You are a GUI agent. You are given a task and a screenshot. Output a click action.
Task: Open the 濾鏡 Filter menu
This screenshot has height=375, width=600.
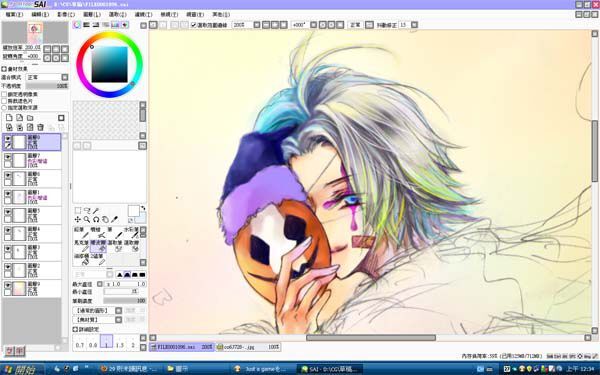tap(143, 14)
